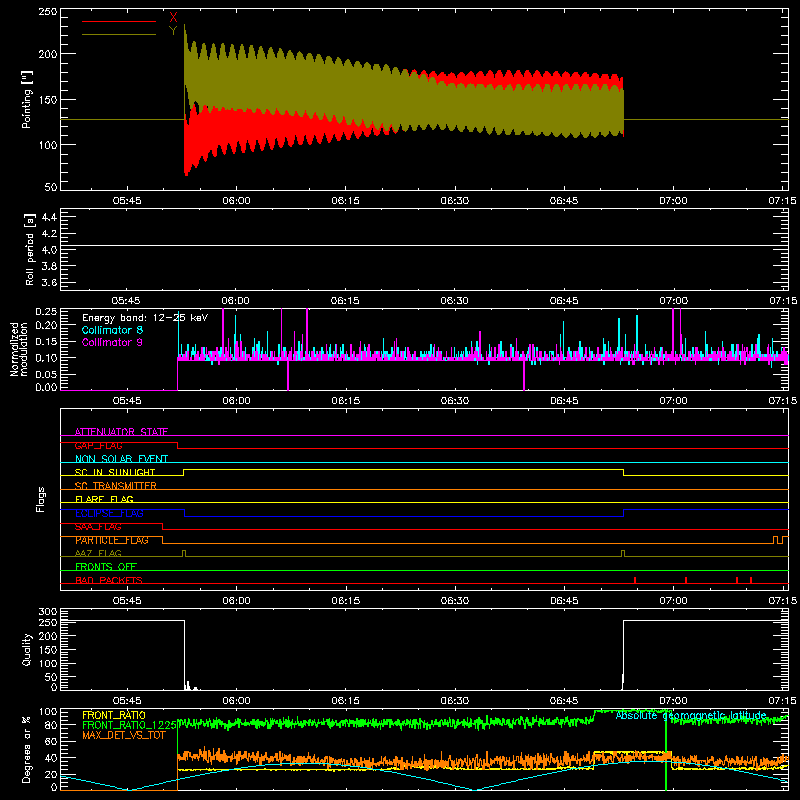Click the 07:00 tick under the Quality plot
800x800 pixels.
click(x=673, y=701)
